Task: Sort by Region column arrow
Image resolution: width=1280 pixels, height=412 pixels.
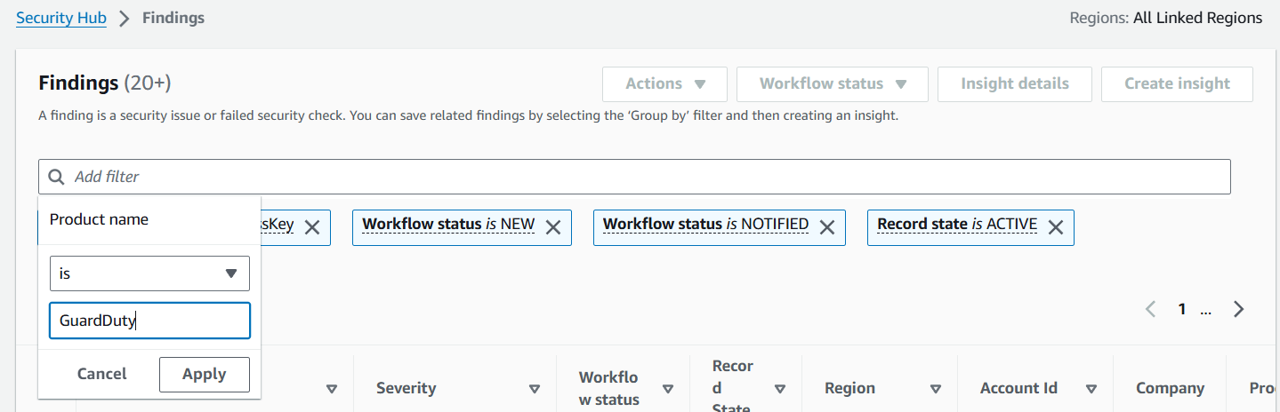Action: point(936,389)
